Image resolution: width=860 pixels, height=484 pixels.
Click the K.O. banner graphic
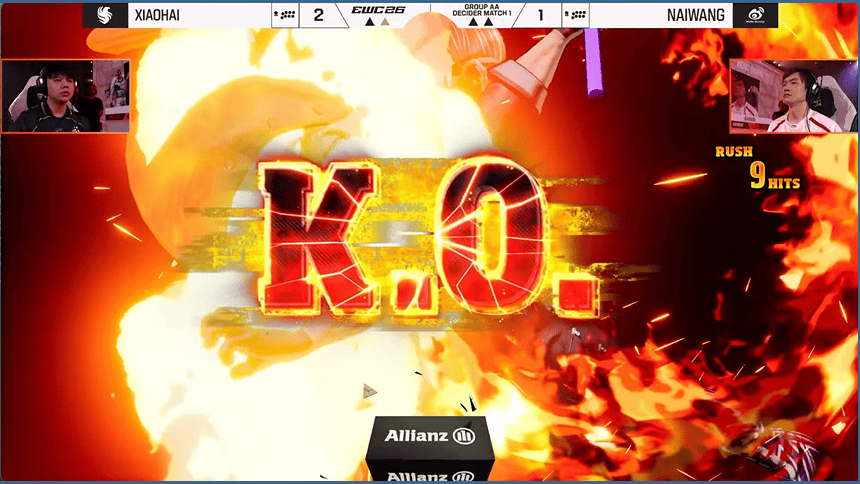(x=431, y=240)
